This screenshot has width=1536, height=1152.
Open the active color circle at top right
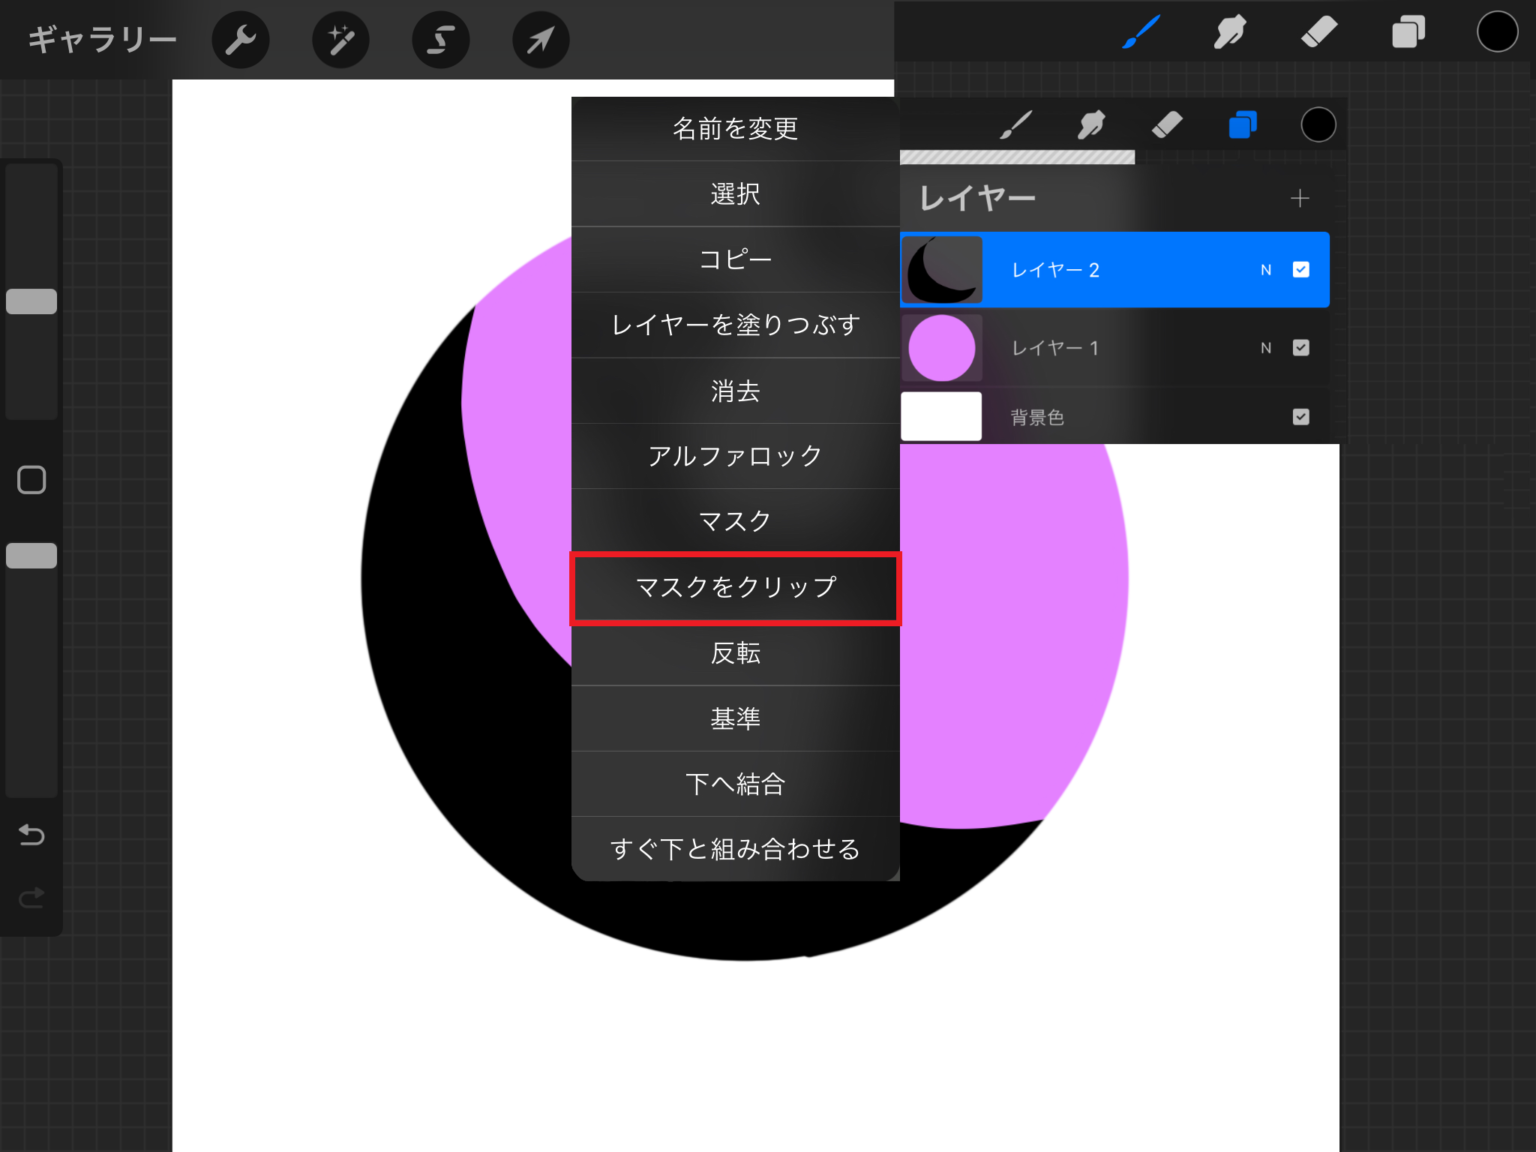click(1496, 31)
